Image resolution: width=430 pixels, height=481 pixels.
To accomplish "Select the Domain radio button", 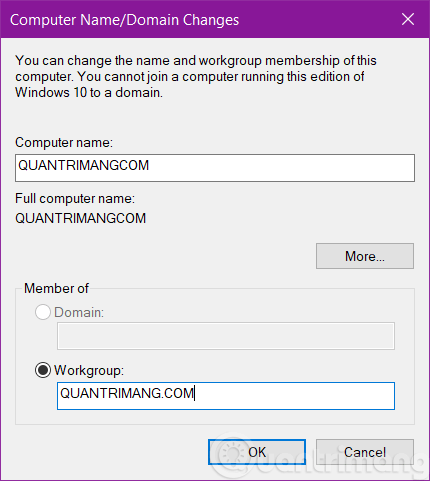I will 43,312.
